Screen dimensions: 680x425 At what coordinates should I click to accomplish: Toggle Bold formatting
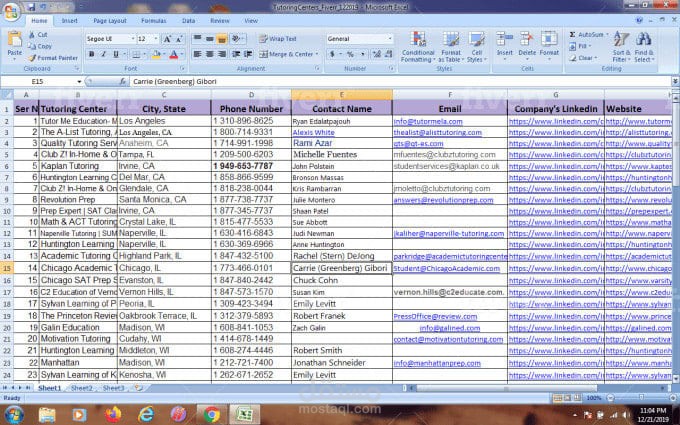point(92,54)
